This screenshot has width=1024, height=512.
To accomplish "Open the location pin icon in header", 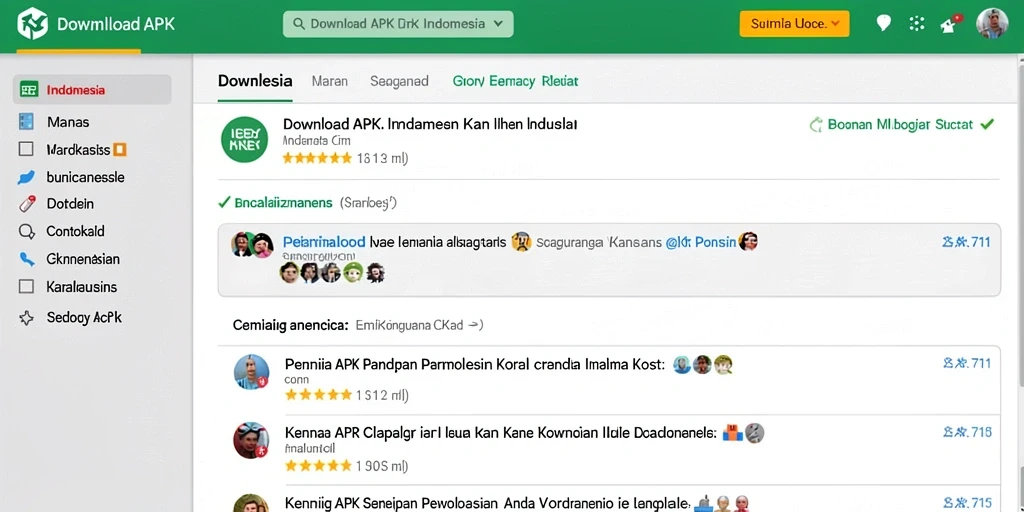I will (x=883, y=24).
